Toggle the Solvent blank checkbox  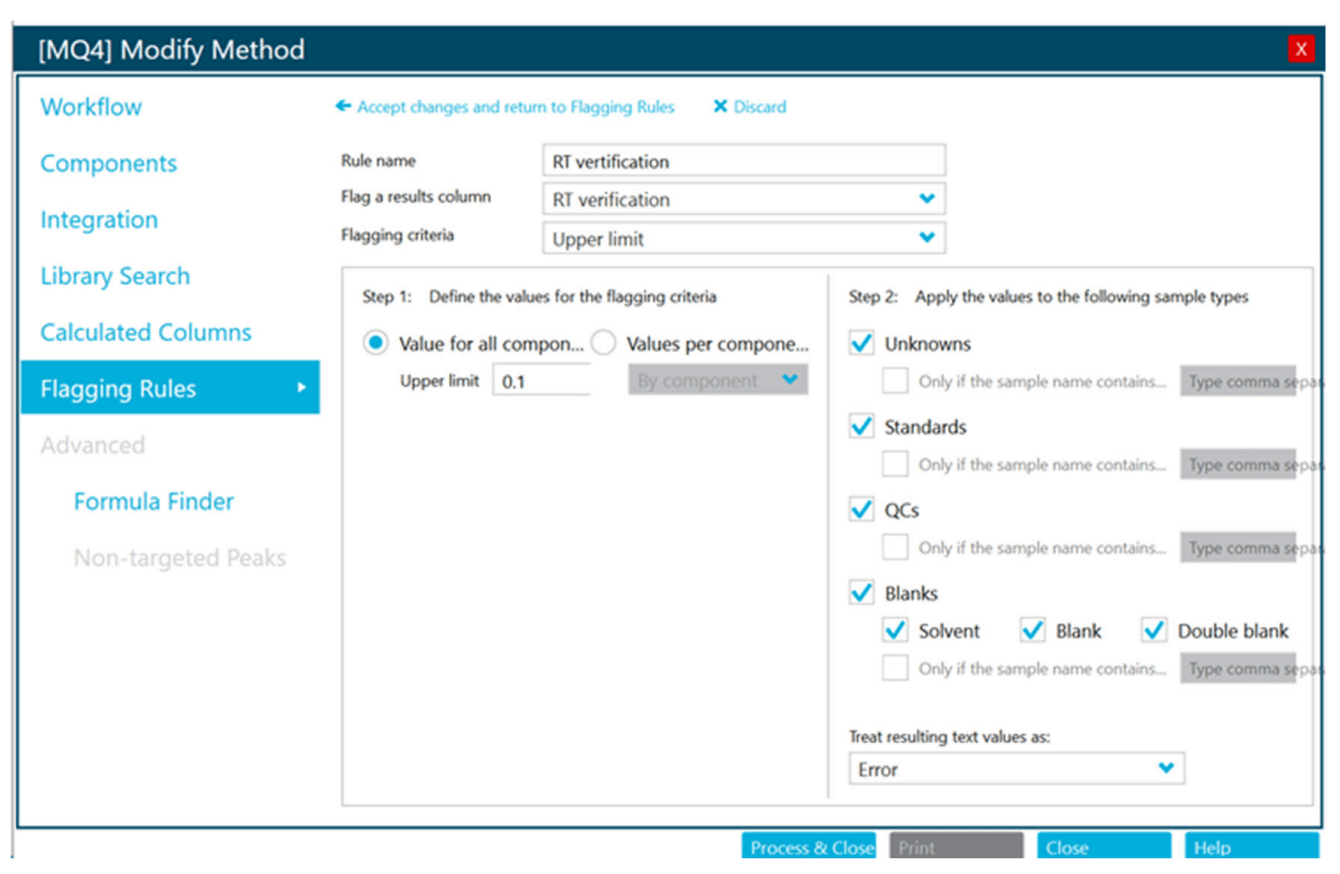pyautogui.click(x=895, y=631)
